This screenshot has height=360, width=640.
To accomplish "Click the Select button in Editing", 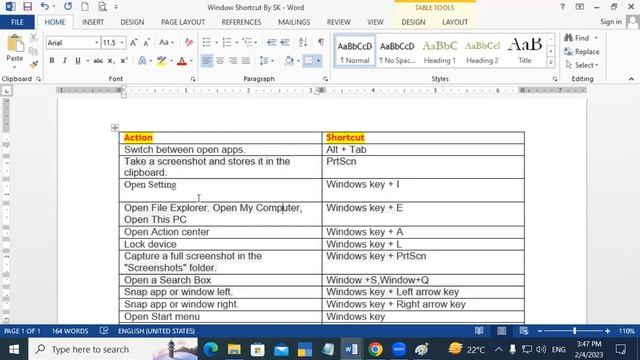I will tap(582, 65).
